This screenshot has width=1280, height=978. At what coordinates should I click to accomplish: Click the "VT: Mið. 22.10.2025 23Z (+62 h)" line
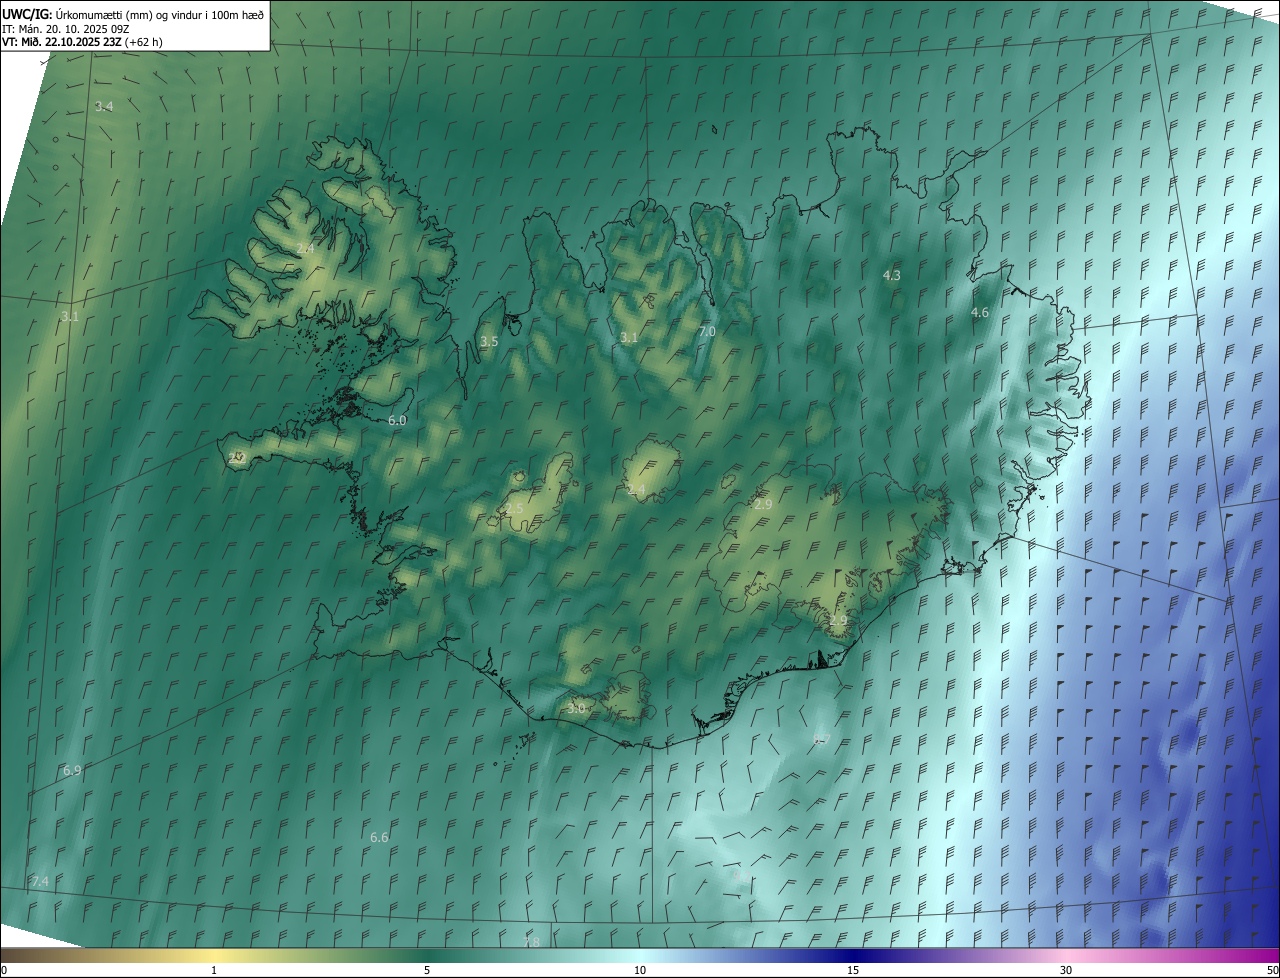pos(83,42)
